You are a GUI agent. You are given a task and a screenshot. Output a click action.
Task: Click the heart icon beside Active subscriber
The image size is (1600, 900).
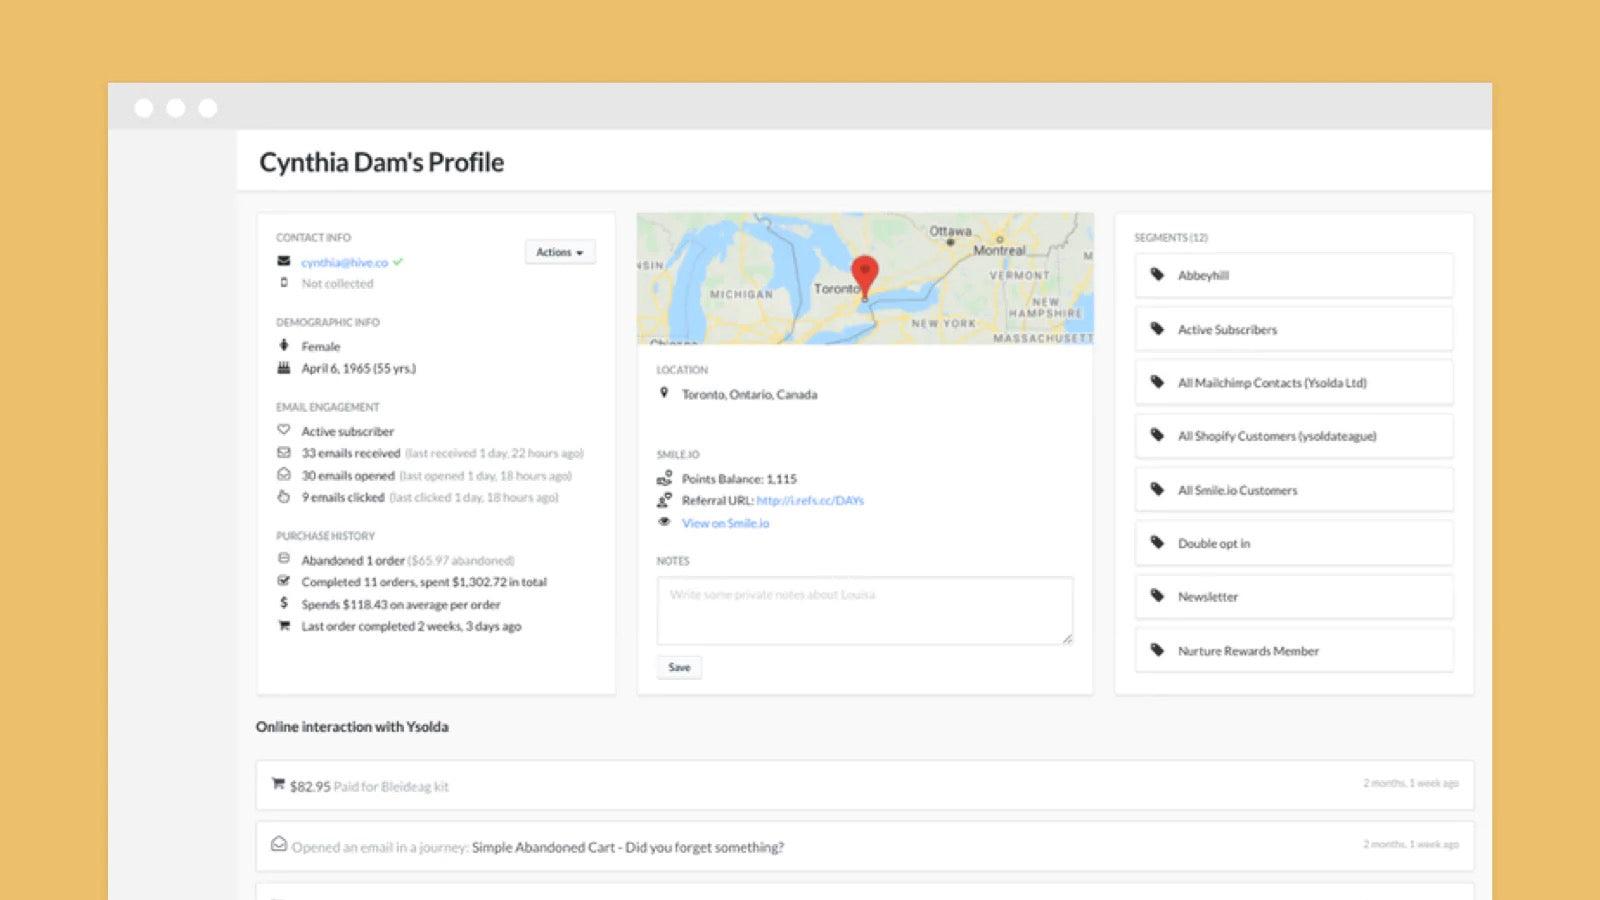tap(284, 430)
